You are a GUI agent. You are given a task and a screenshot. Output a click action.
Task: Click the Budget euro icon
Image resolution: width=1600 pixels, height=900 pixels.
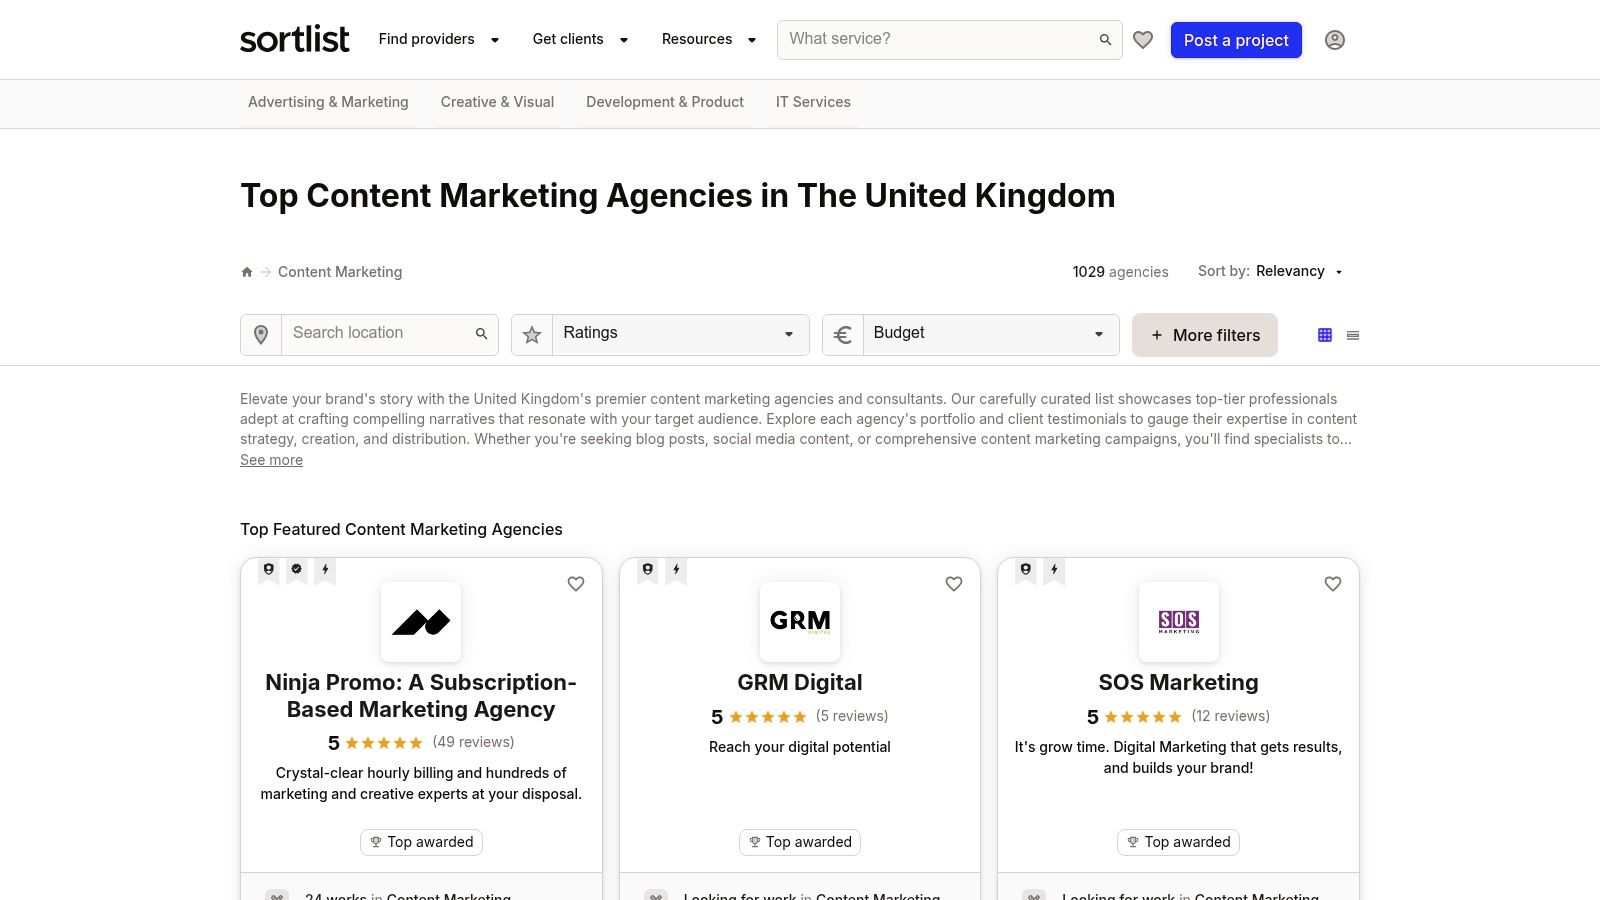click(x=843, y=335)
